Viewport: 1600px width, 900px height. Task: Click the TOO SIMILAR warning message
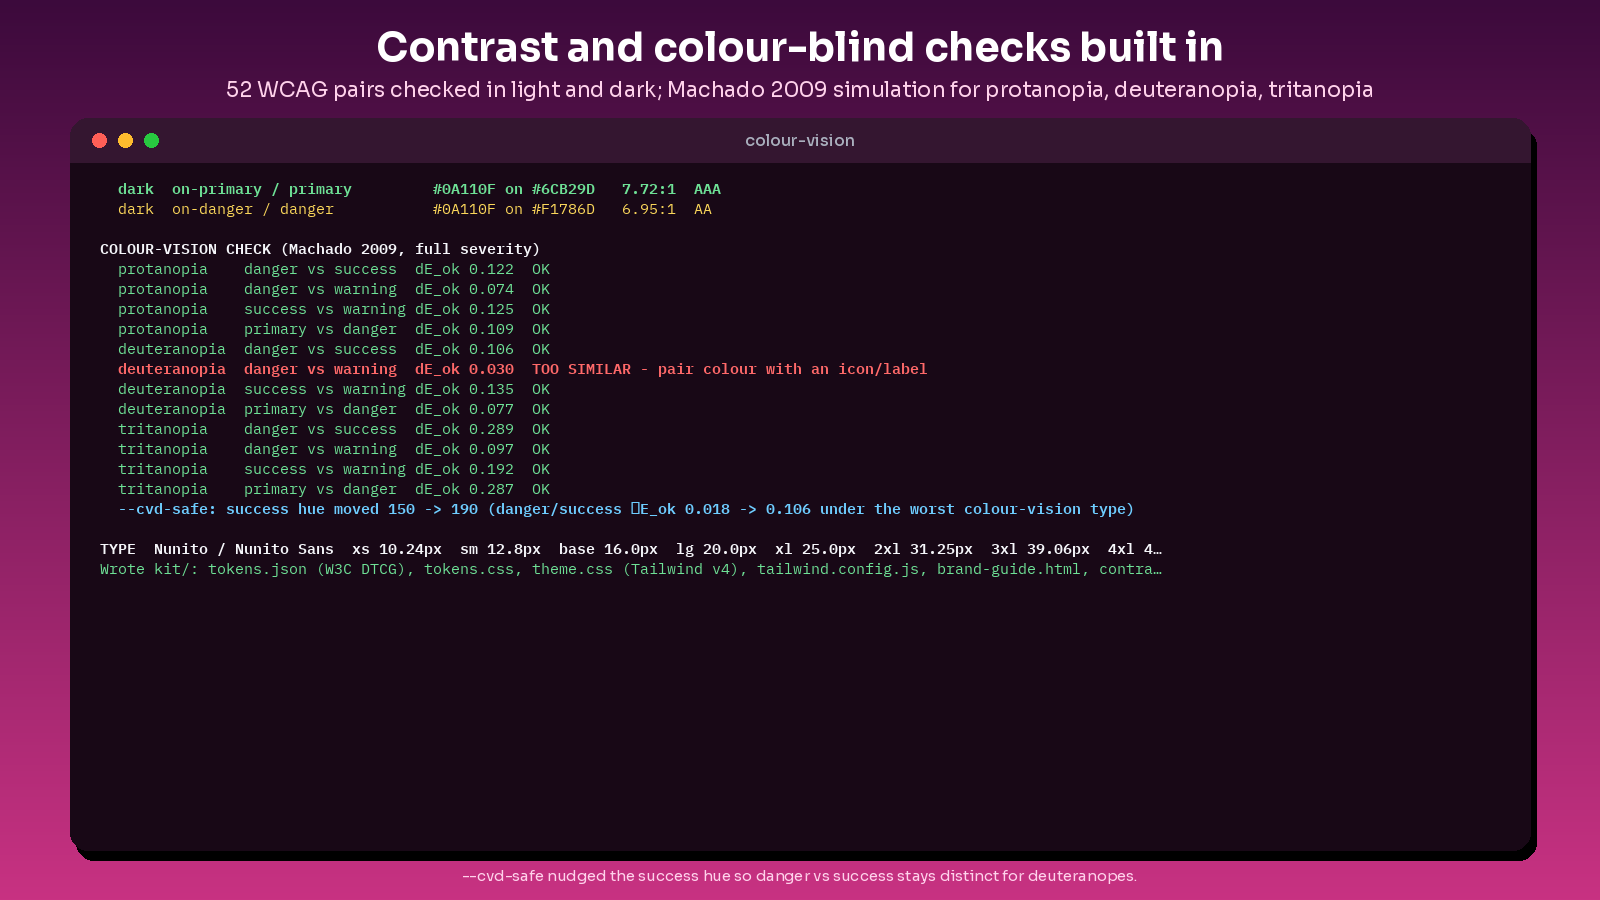coord(730,369)
